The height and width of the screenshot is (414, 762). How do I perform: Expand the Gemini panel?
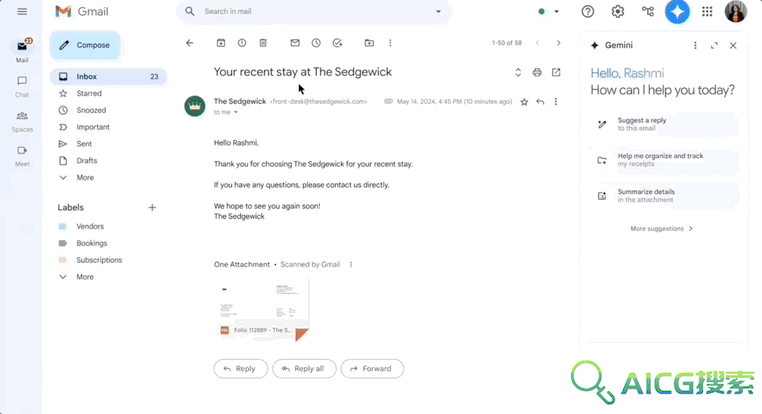coord(714,45)
